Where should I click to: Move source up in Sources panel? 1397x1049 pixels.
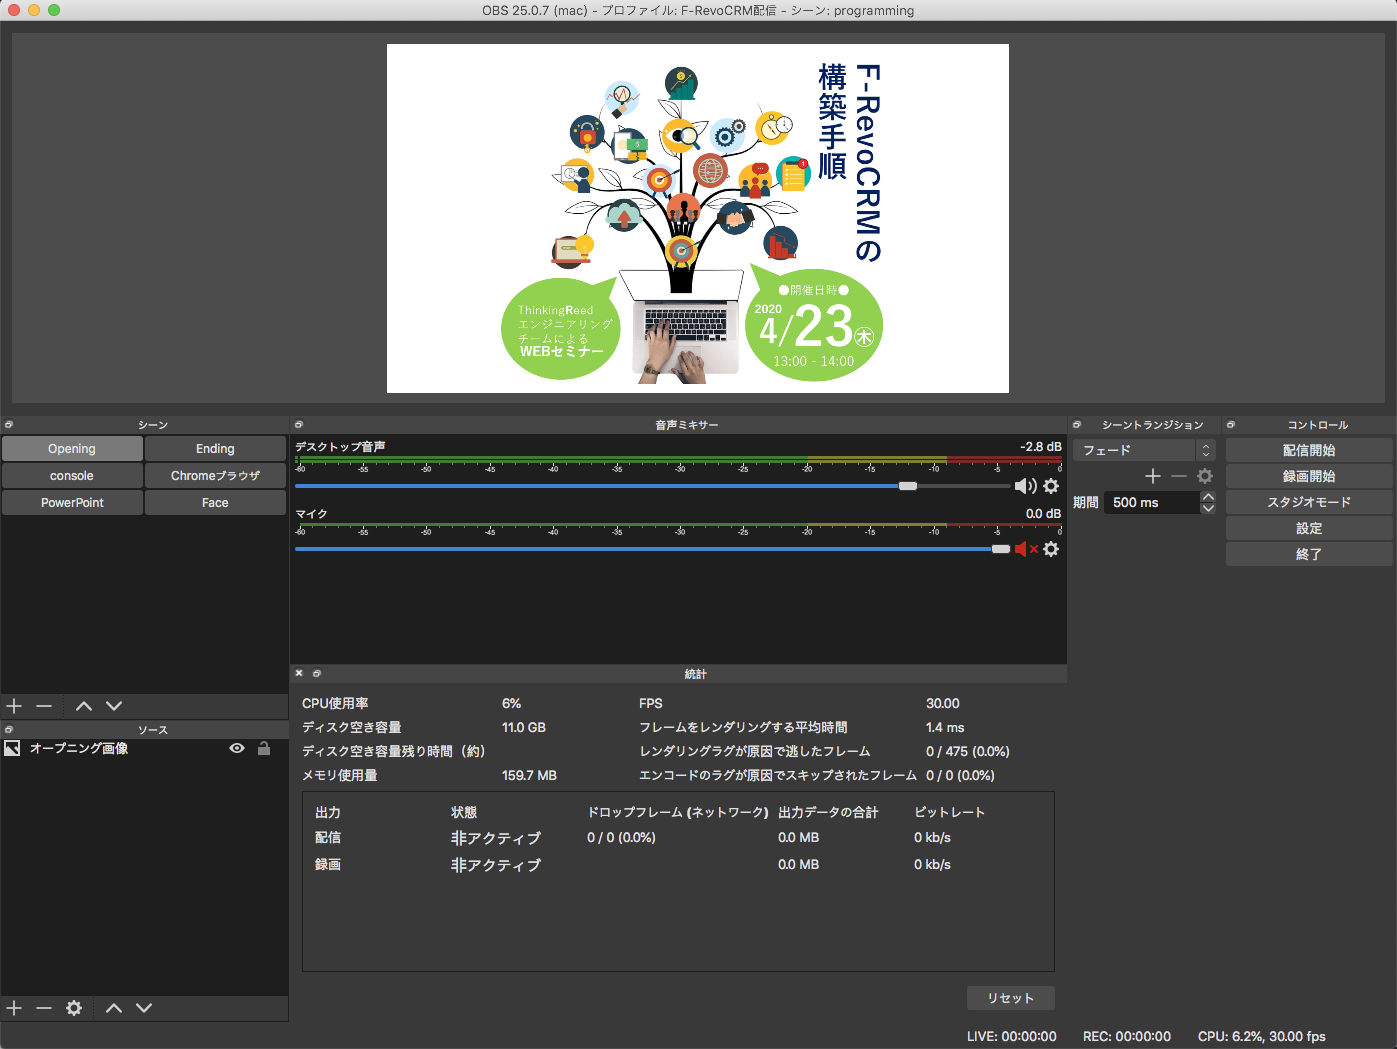click(x=114, y=1008)
